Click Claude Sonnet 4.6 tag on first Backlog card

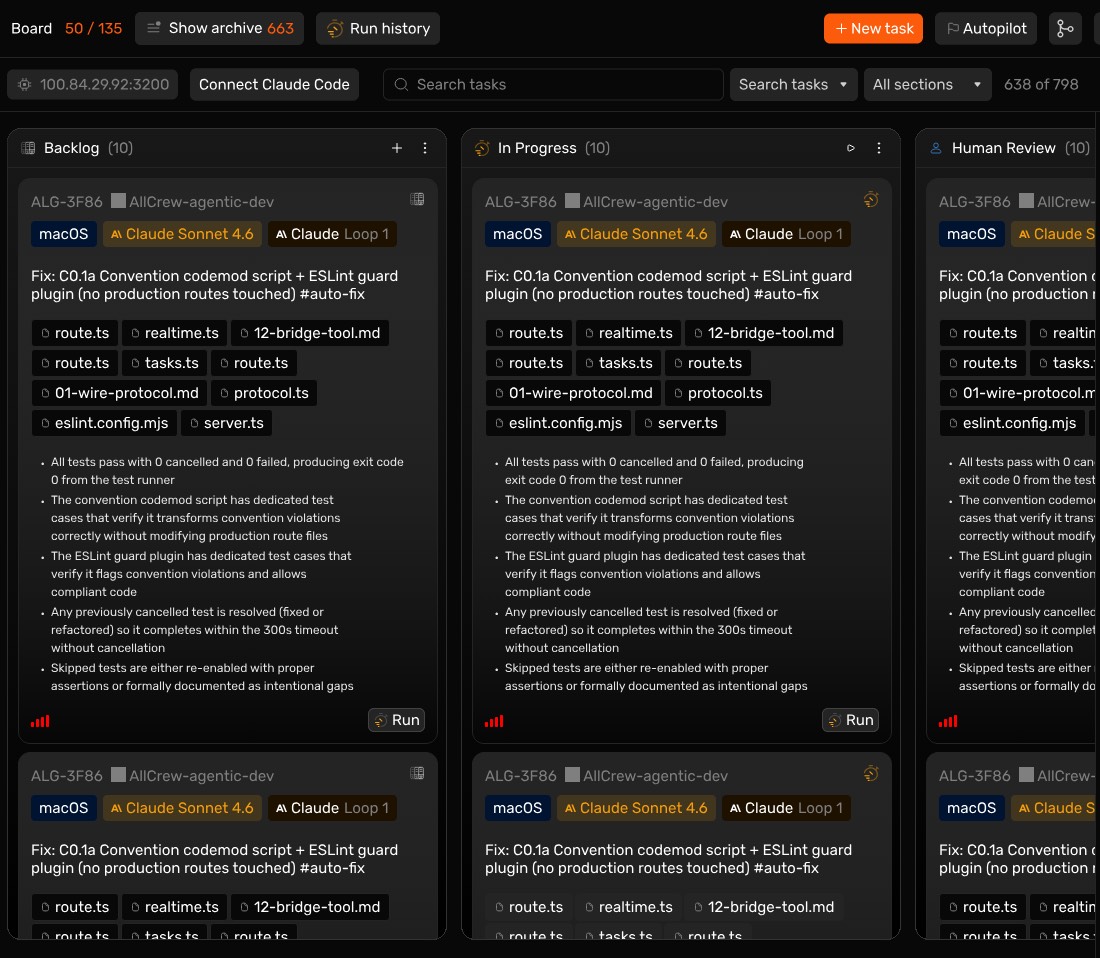coord(182,234)
